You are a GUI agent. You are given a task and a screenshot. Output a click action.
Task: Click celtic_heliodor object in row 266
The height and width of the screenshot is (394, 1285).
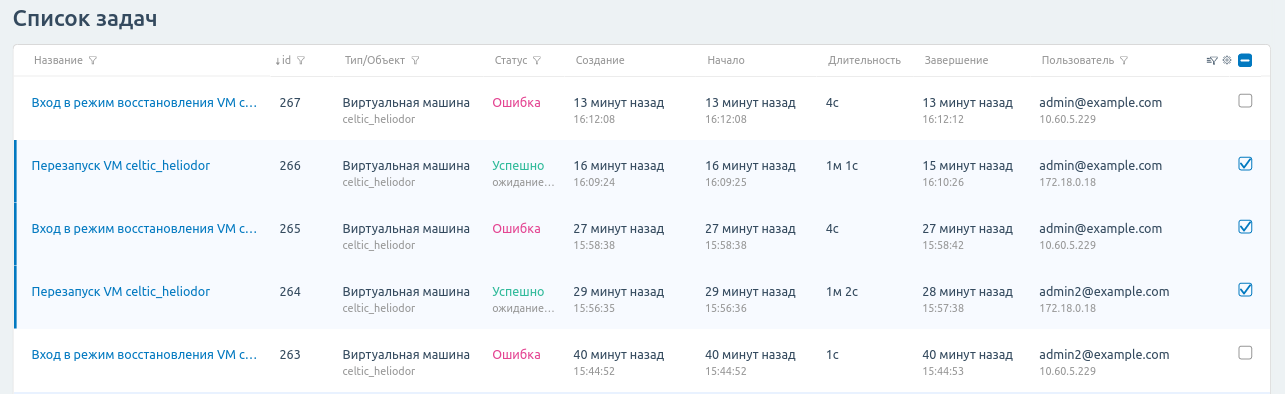pyautogui.click(x=378, y=183)
